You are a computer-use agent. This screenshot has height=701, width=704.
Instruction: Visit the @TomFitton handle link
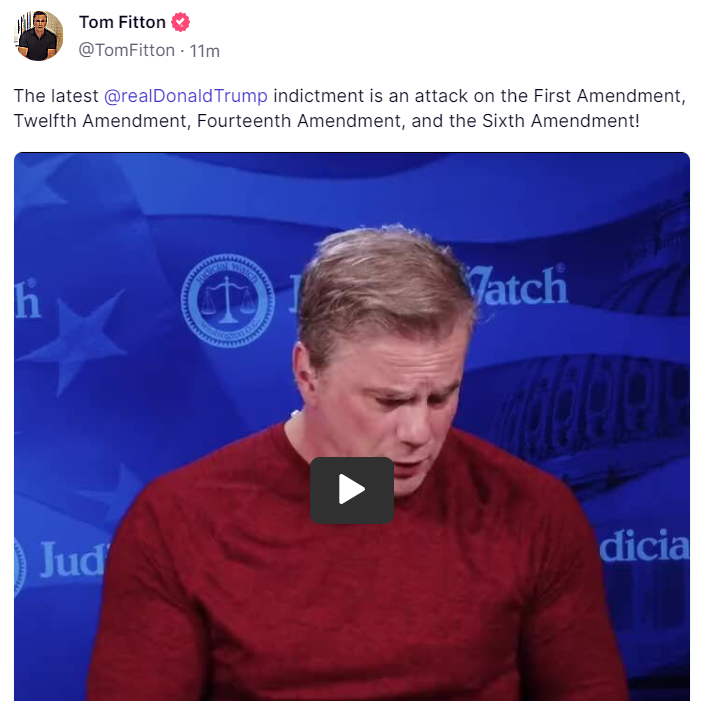[127, 50]
